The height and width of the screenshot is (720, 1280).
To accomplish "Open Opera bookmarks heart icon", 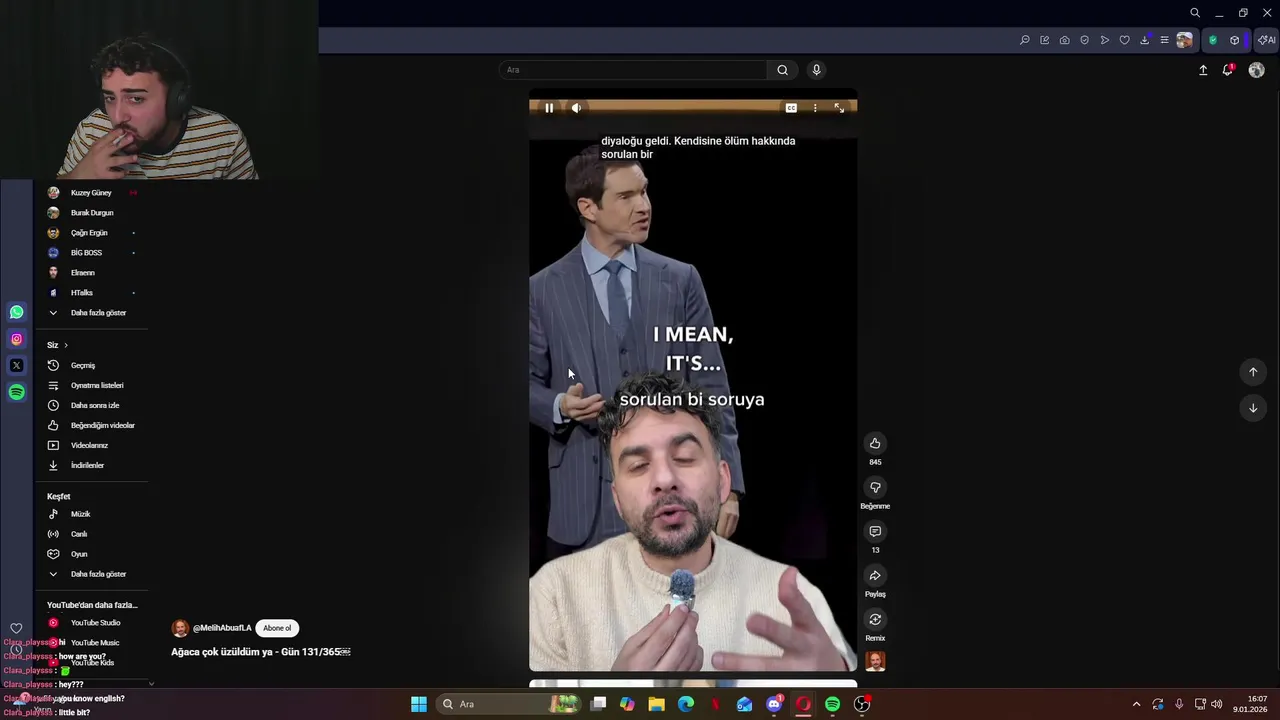I will pyautogui.click(x=1125, y=40).
